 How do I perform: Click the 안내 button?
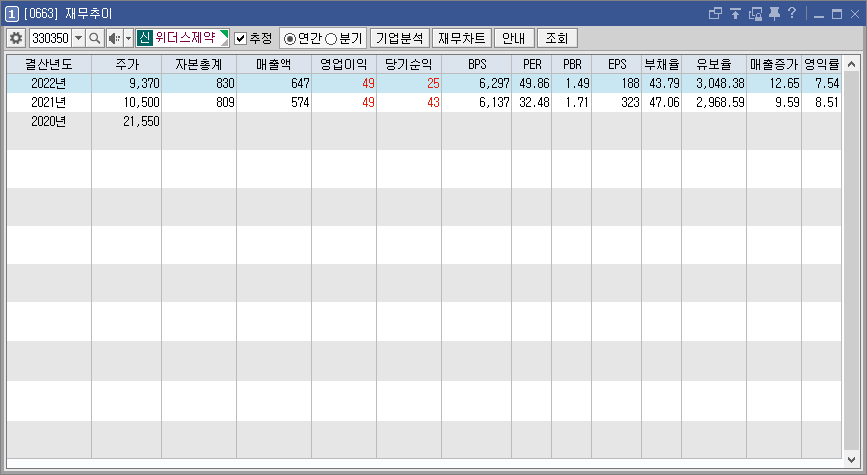tap(514, 38)
